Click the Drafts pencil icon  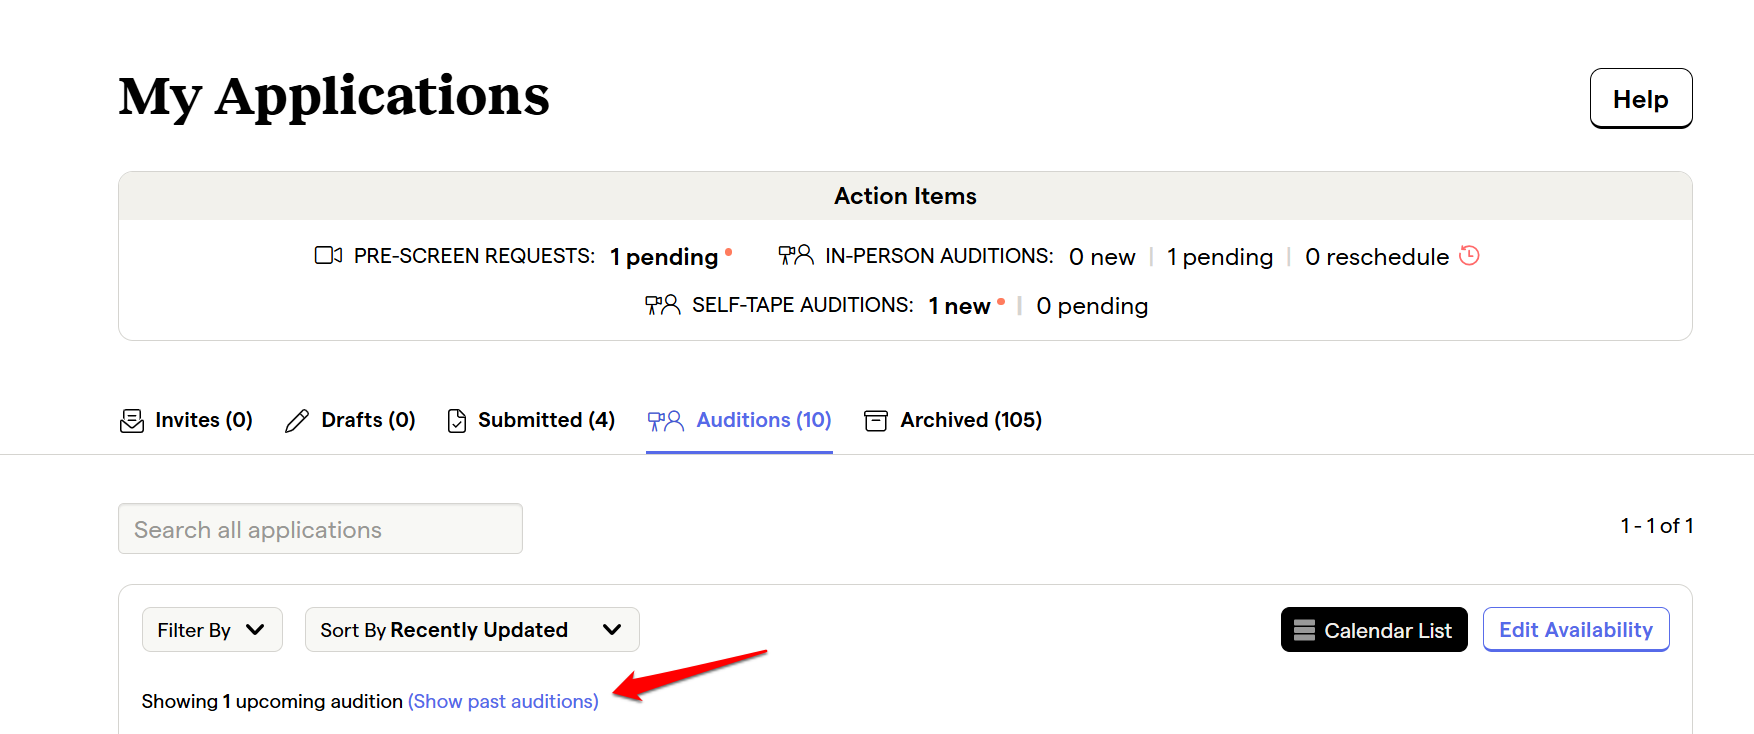(x=297, y=421)
